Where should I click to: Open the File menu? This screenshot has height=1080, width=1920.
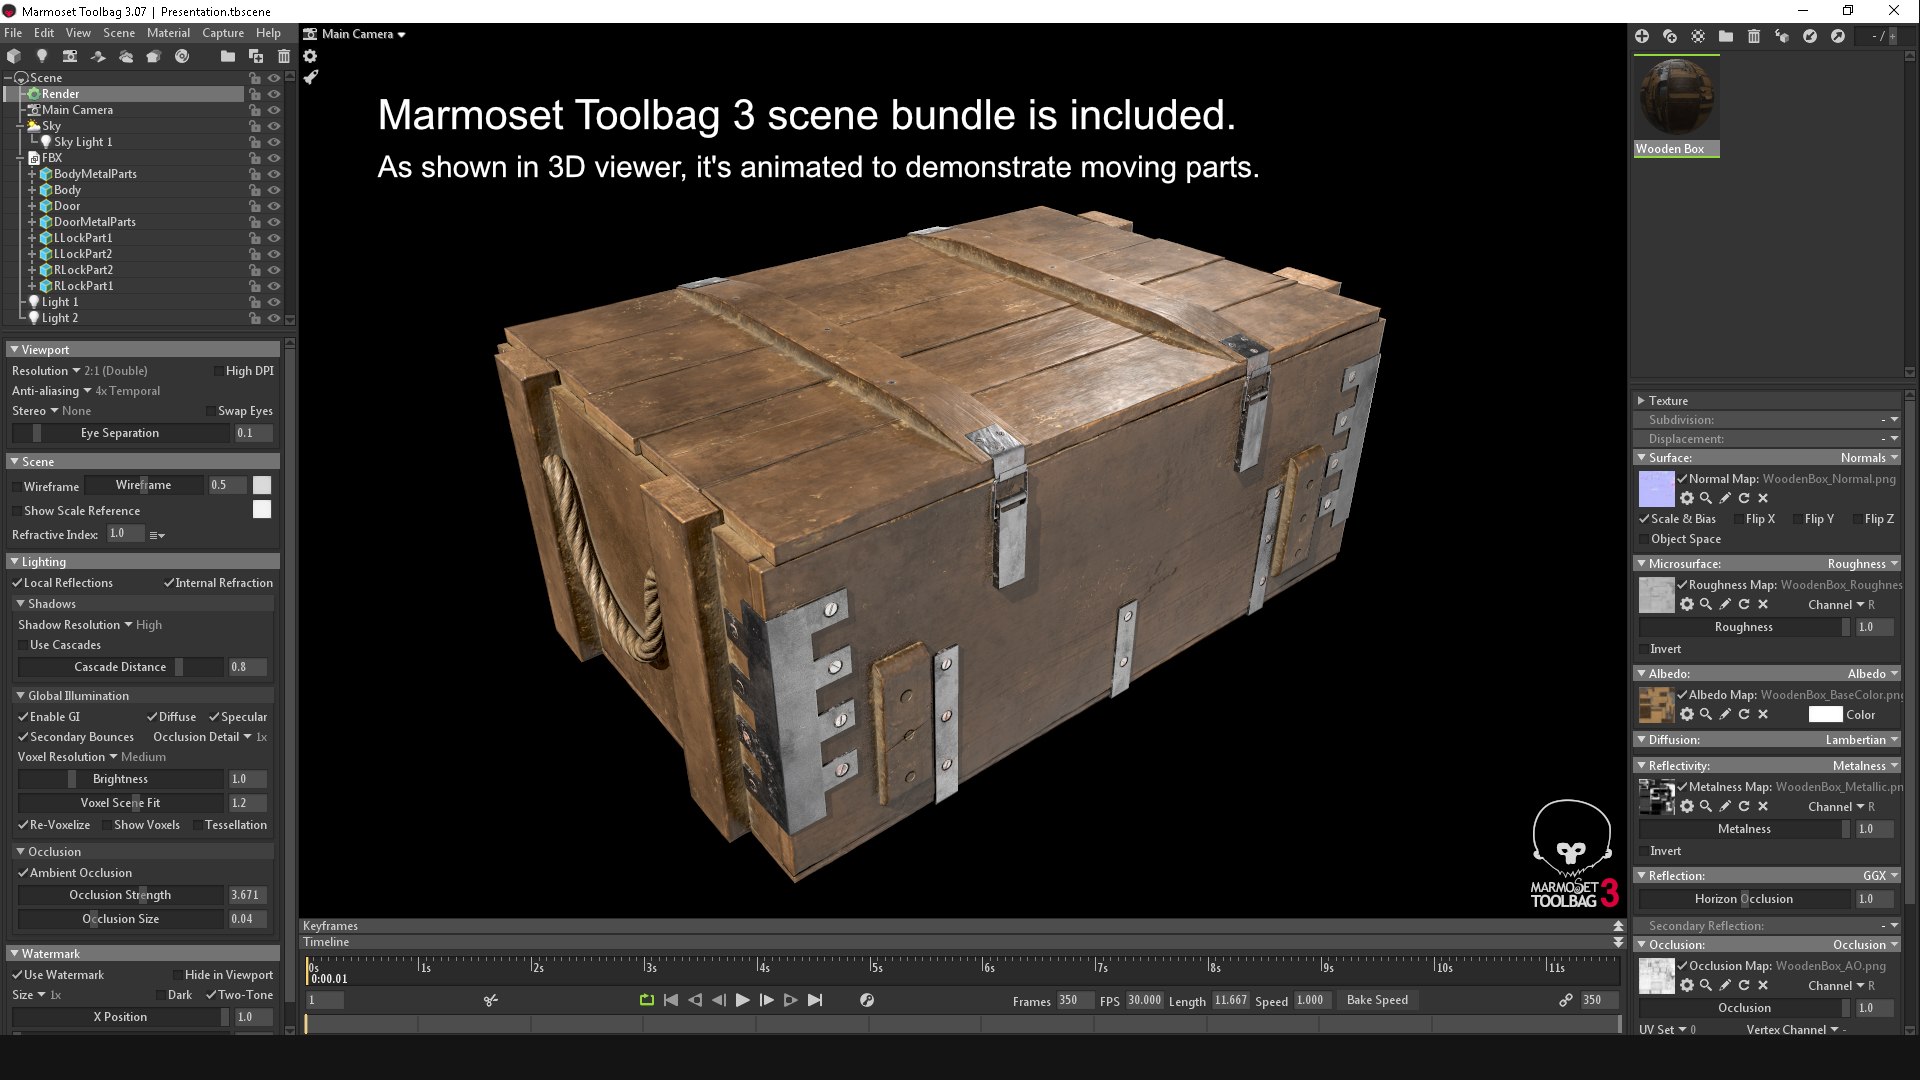point(13,33)
